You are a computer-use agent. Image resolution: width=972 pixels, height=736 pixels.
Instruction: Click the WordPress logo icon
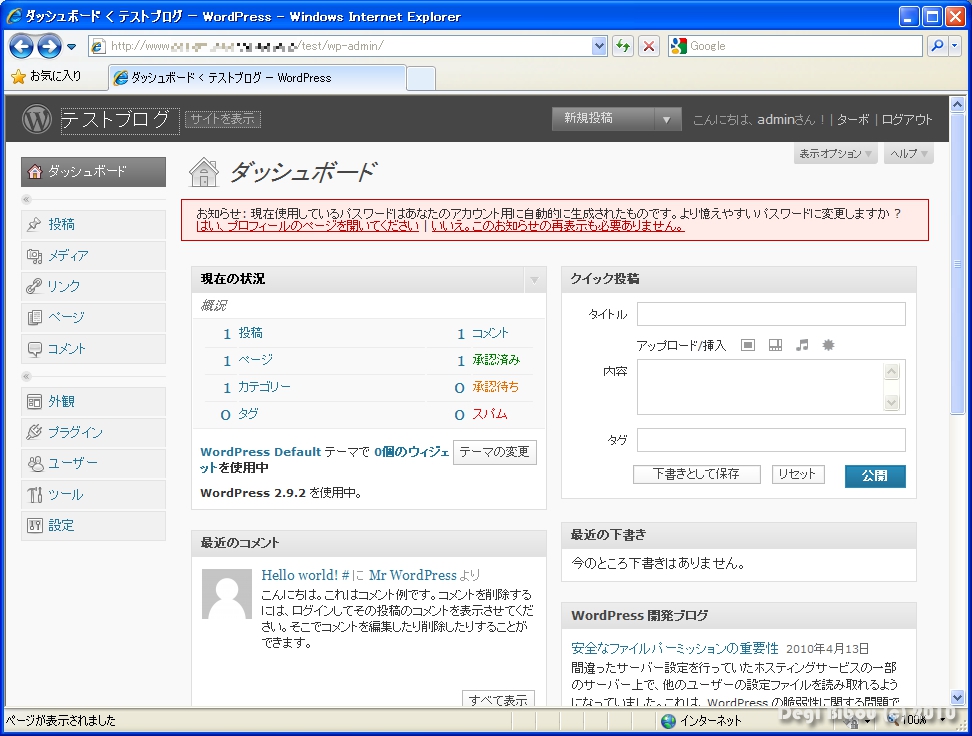tap(37, 118)
